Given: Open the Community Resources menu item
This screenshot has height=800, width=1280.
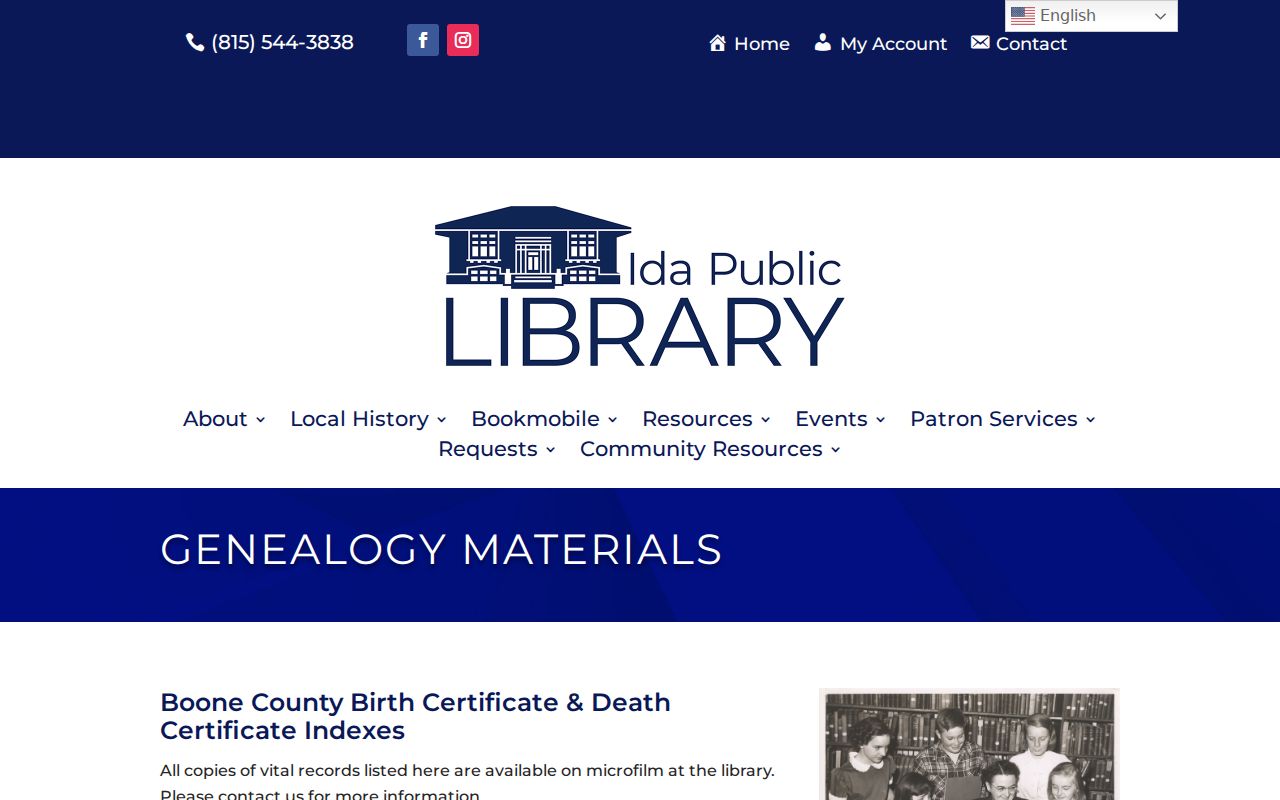Looking at the screenshot, I should coord(701,449).
